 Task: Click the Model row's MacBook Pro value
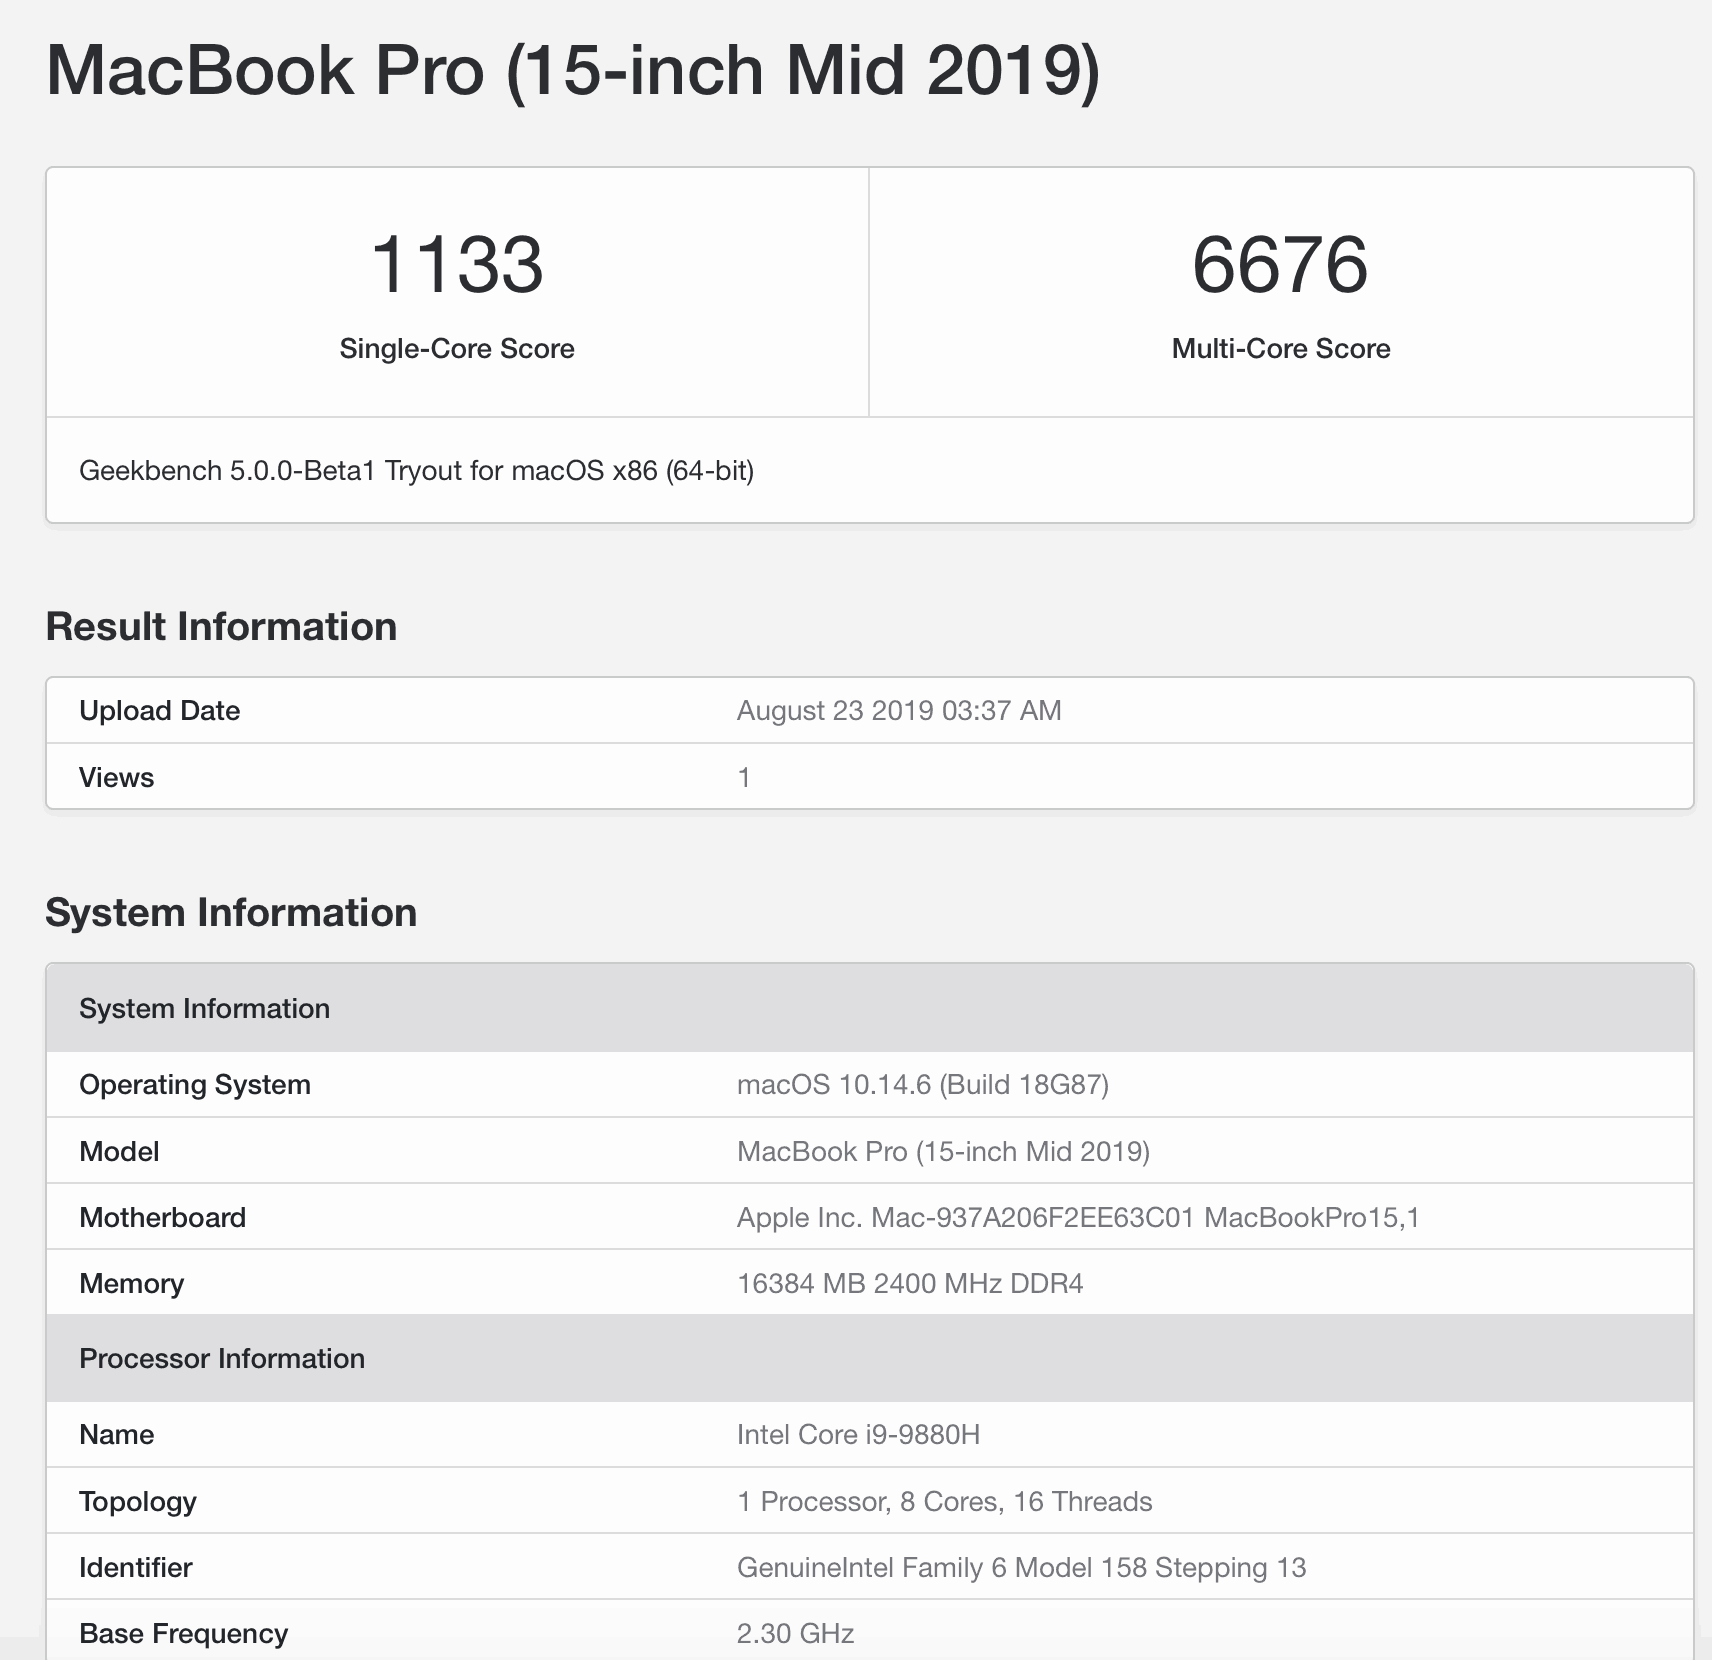click(x=943, y=1152)
